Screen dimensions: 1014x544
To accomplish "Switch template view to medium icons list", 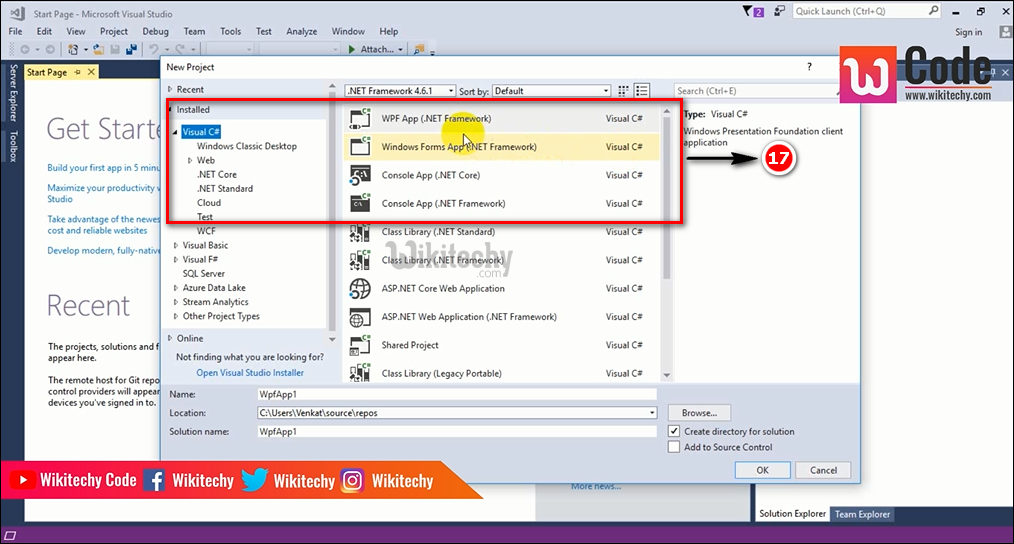I will [x=642, y=91].
